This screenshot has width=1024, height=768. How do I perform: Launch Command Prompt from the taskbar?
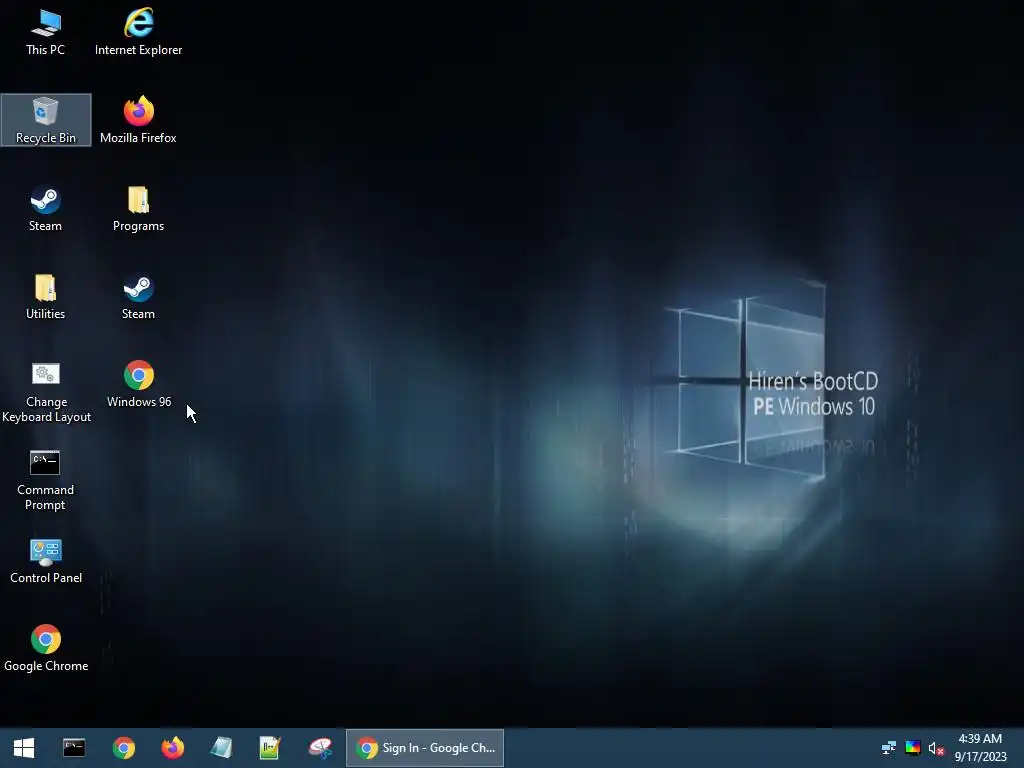pos(74,748)
